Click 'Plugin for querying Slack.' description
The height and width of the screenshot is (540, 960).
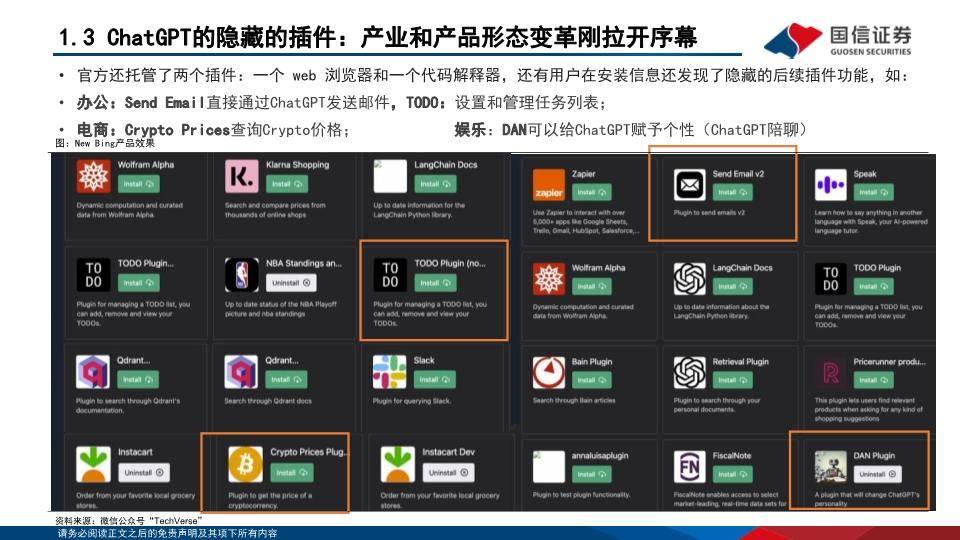[412, 401]
